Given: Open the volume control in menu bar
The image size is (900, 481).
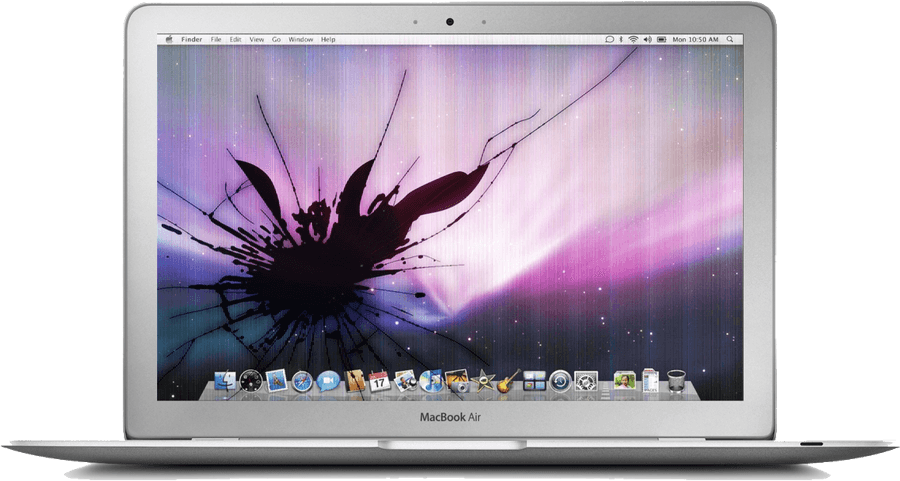Looking at the screenshot, I should click(647, 39).
